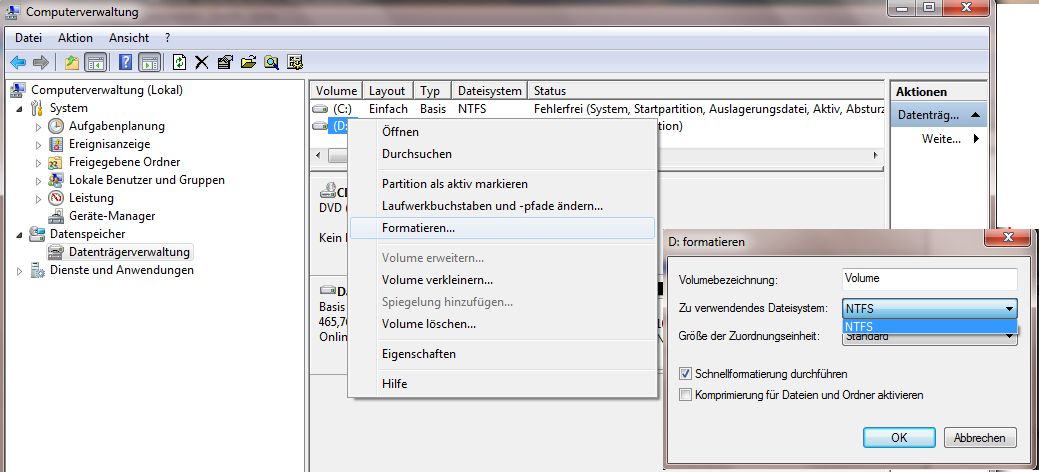
Task: Click the folder Up one level icon
Action: [72, 62]
